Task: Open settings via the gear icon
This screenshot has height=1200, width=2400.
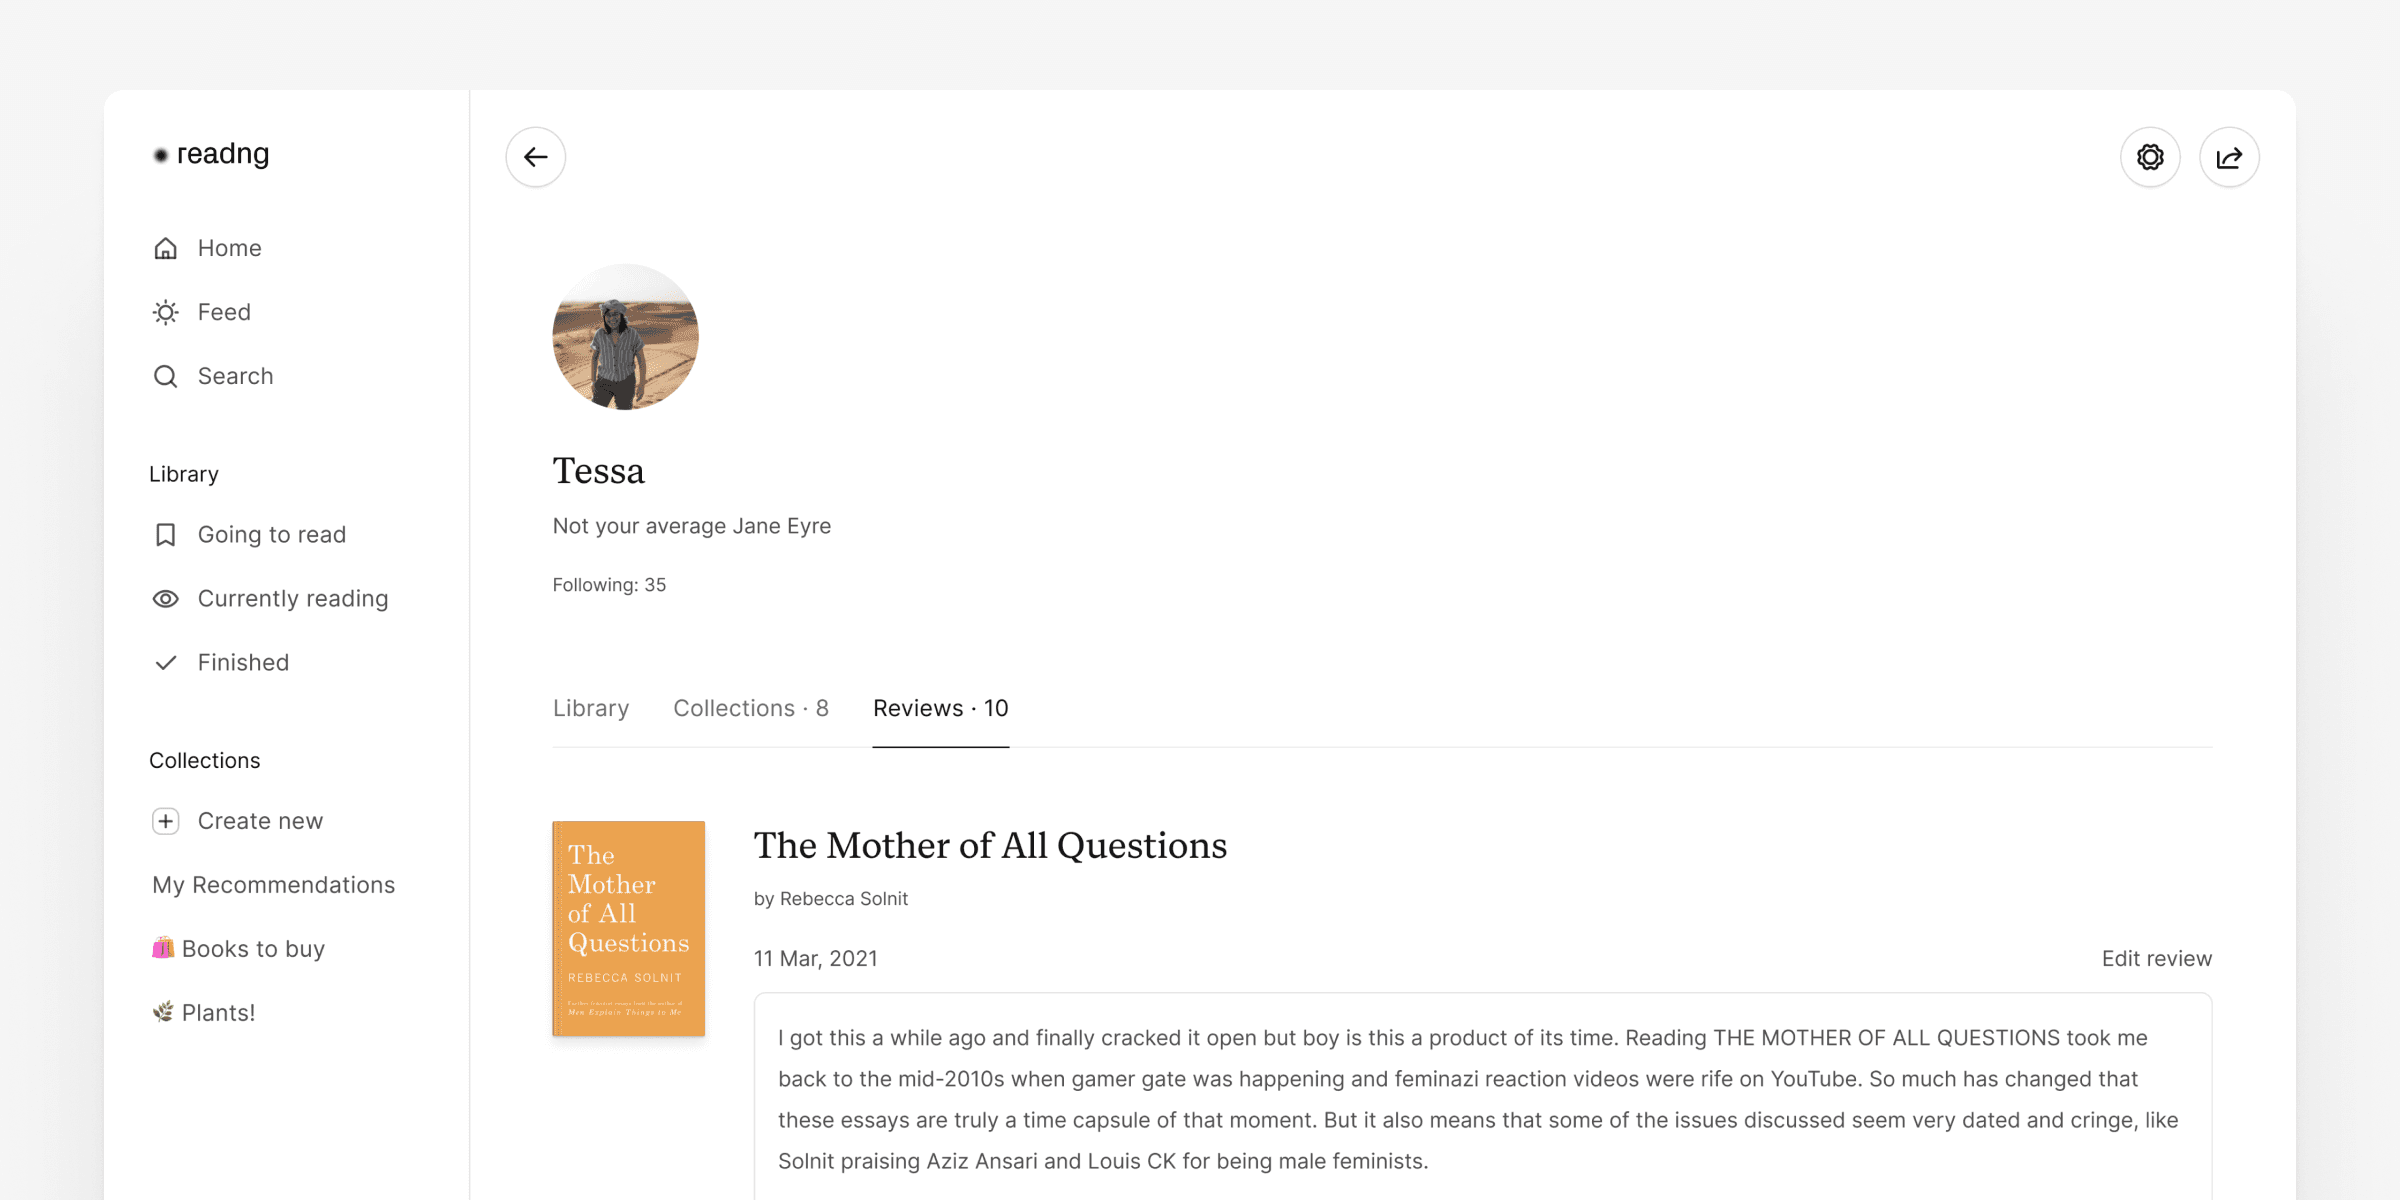Action: pyautogui.click(x=2150, y=157)
